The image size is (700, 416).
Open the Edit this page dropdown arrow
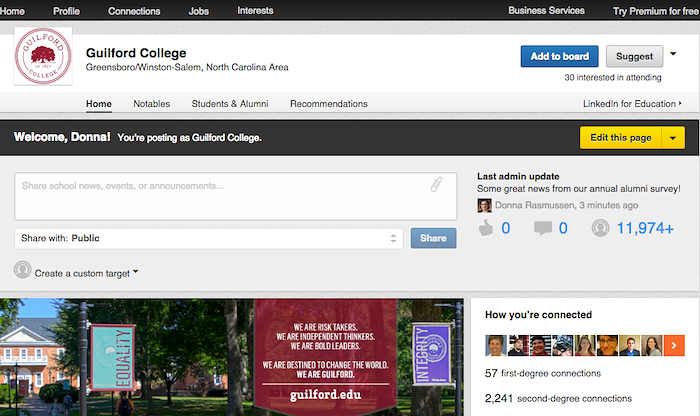coord(672,137)
